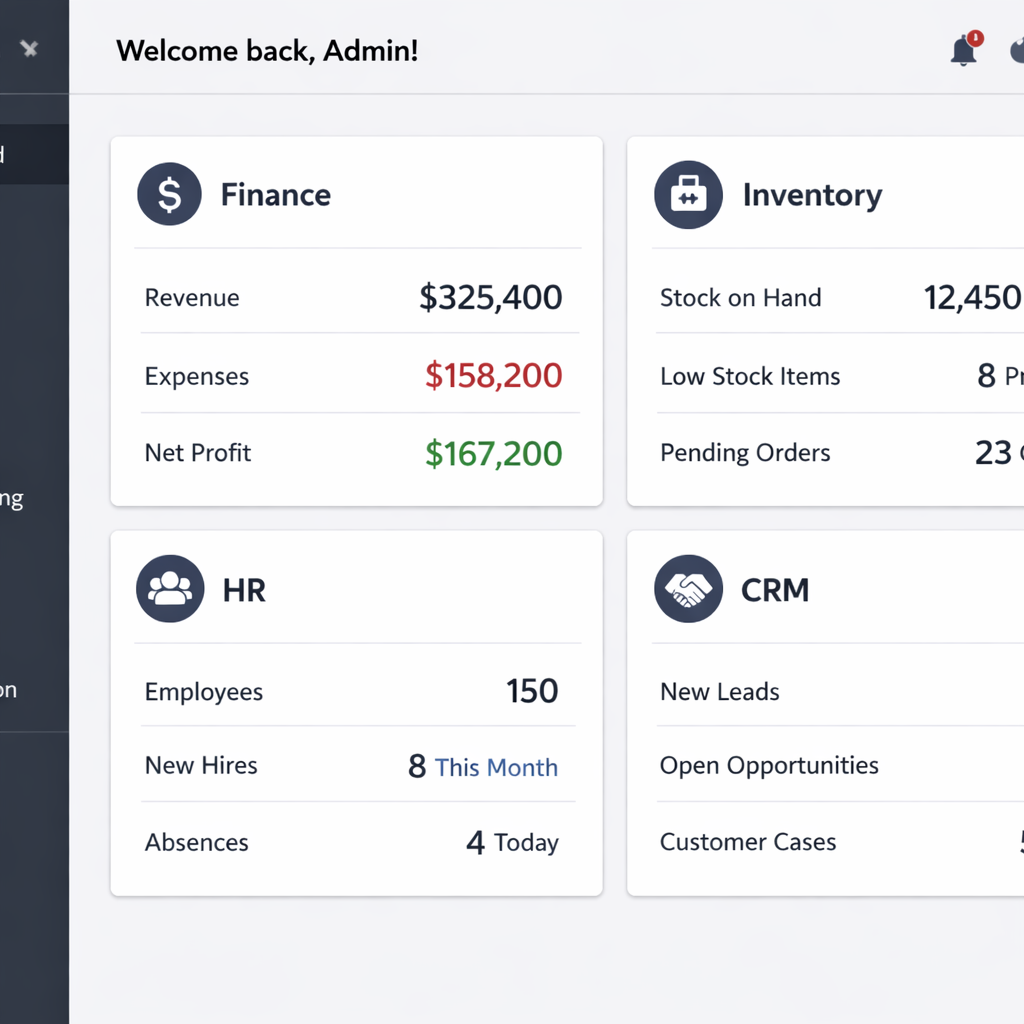The image size is (1024, 1024).
Task: Open the Stock on Hand row
Action: coord(740,297)
